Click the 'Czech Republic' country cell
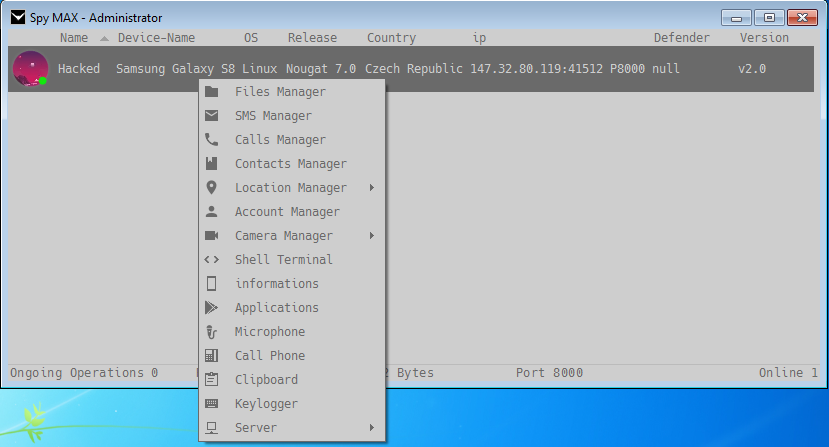The width and height of the screenshot is (829, 447). tap(414, 69)
